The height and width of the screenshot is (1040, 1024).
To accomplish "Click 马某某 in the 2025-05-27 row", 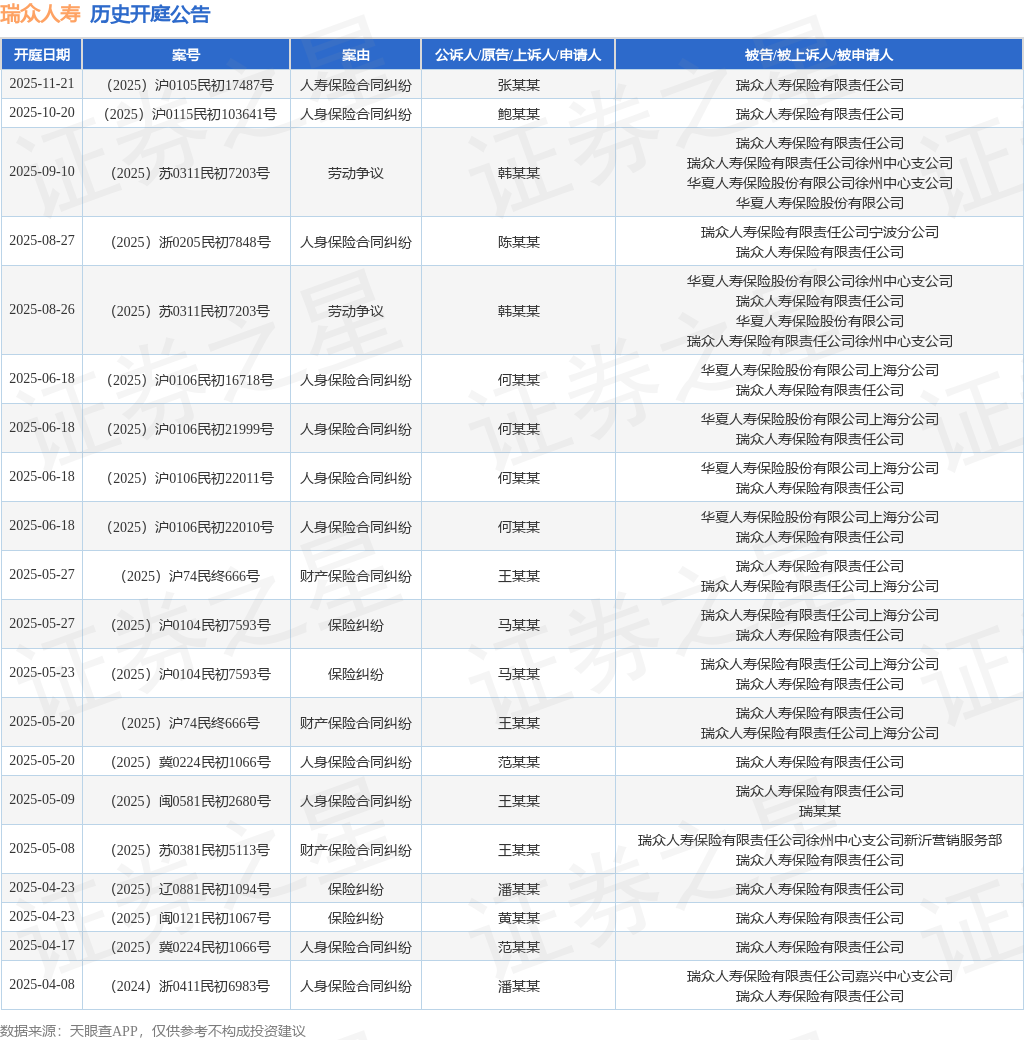I will (519, 625).
